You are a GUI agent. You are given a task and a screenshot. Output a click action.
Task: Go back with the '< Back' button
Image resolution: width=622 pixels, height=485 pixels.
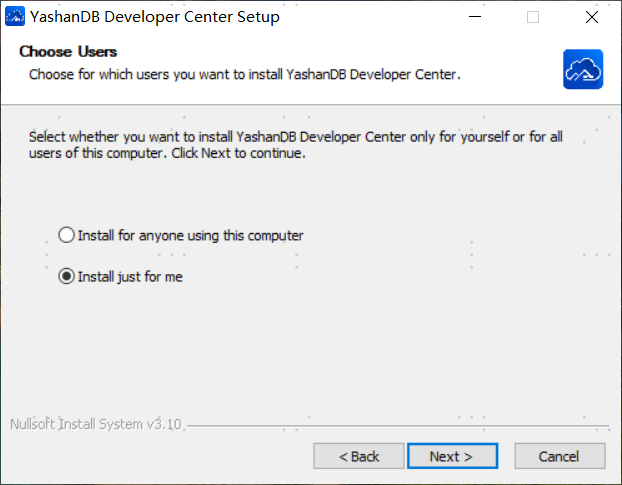(x=359, y=456)
